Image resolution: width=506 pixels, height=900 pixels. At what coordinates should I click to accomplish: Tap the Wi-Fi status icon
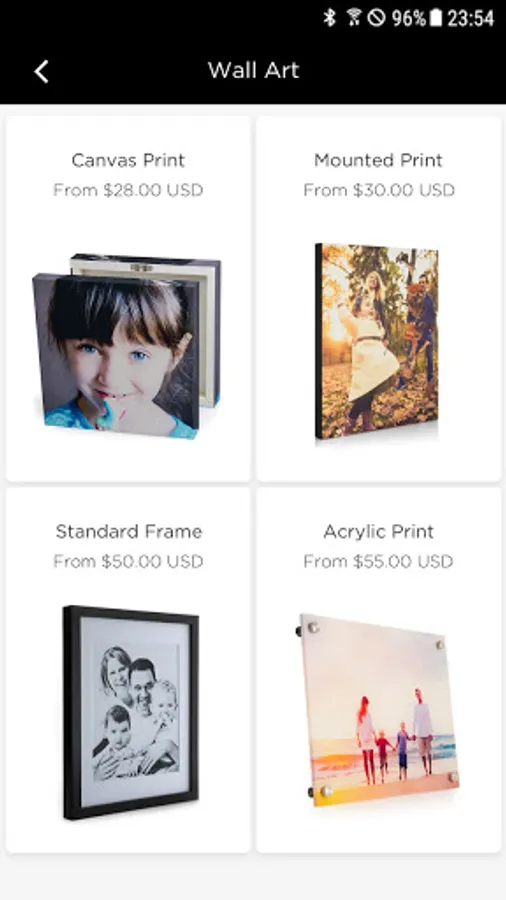353,18
